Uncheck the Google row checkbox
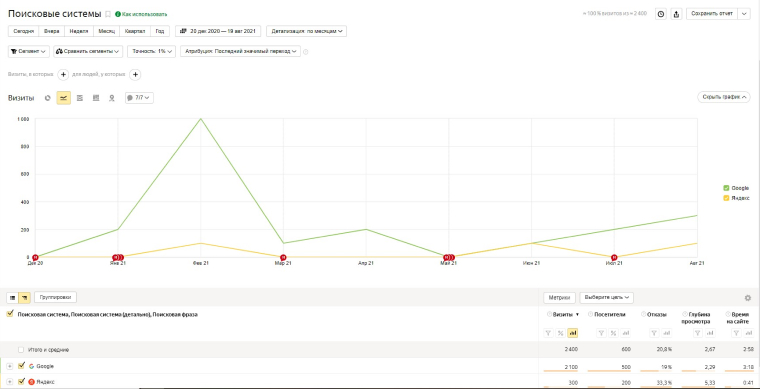The width and height of the screenshot is (760, 389). 21,366
